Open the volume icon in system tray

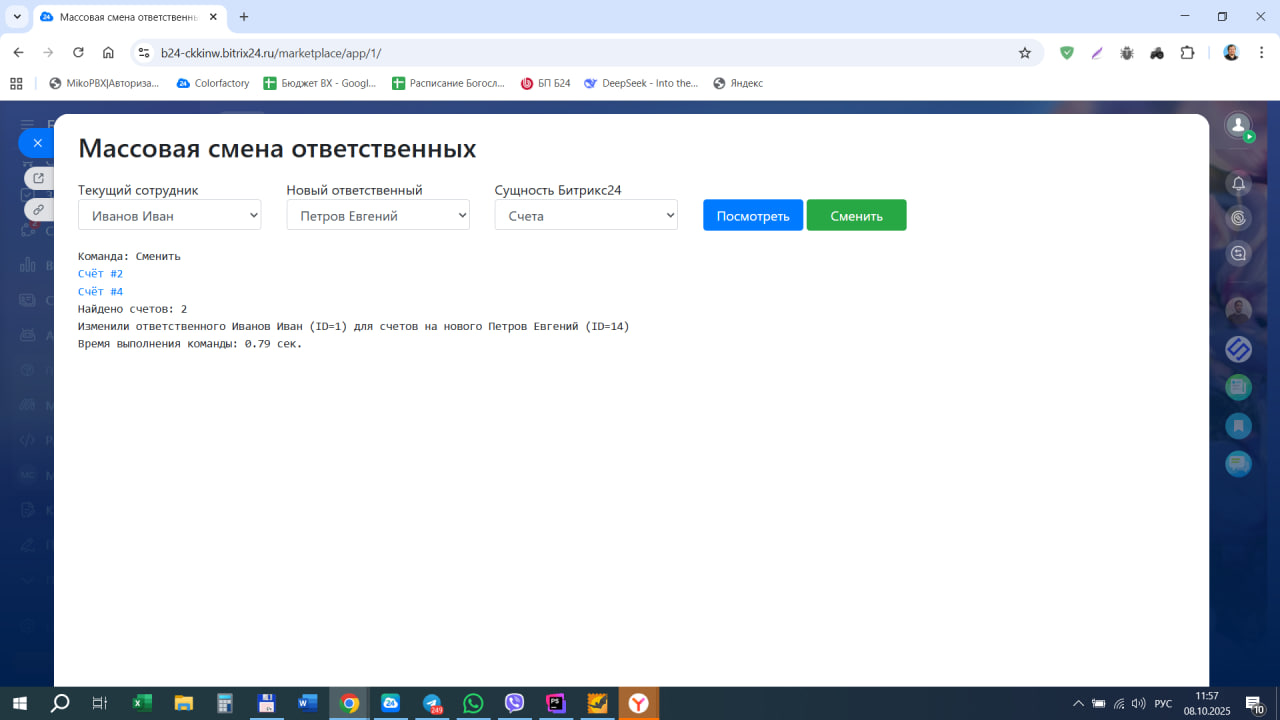1138,703
